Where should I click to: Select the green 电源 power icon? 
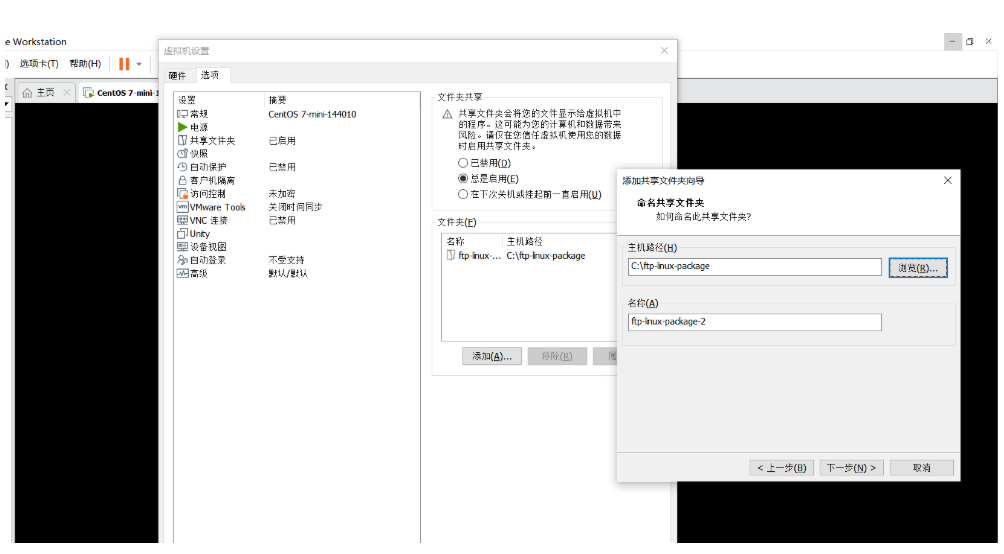(182, 127)
